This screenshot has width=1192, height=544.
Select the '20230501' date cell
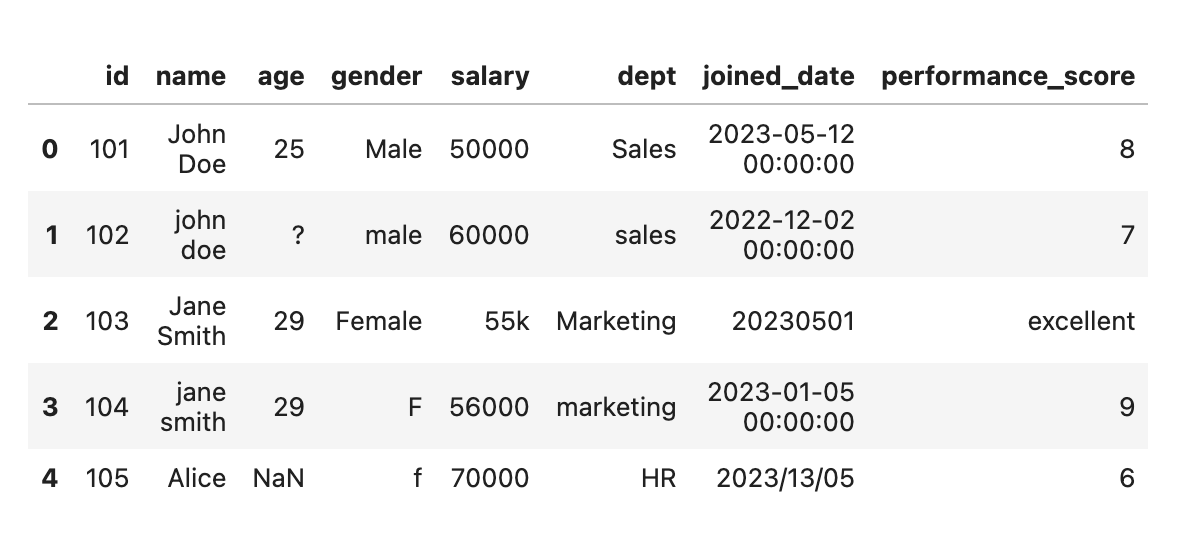pos(793,321)
